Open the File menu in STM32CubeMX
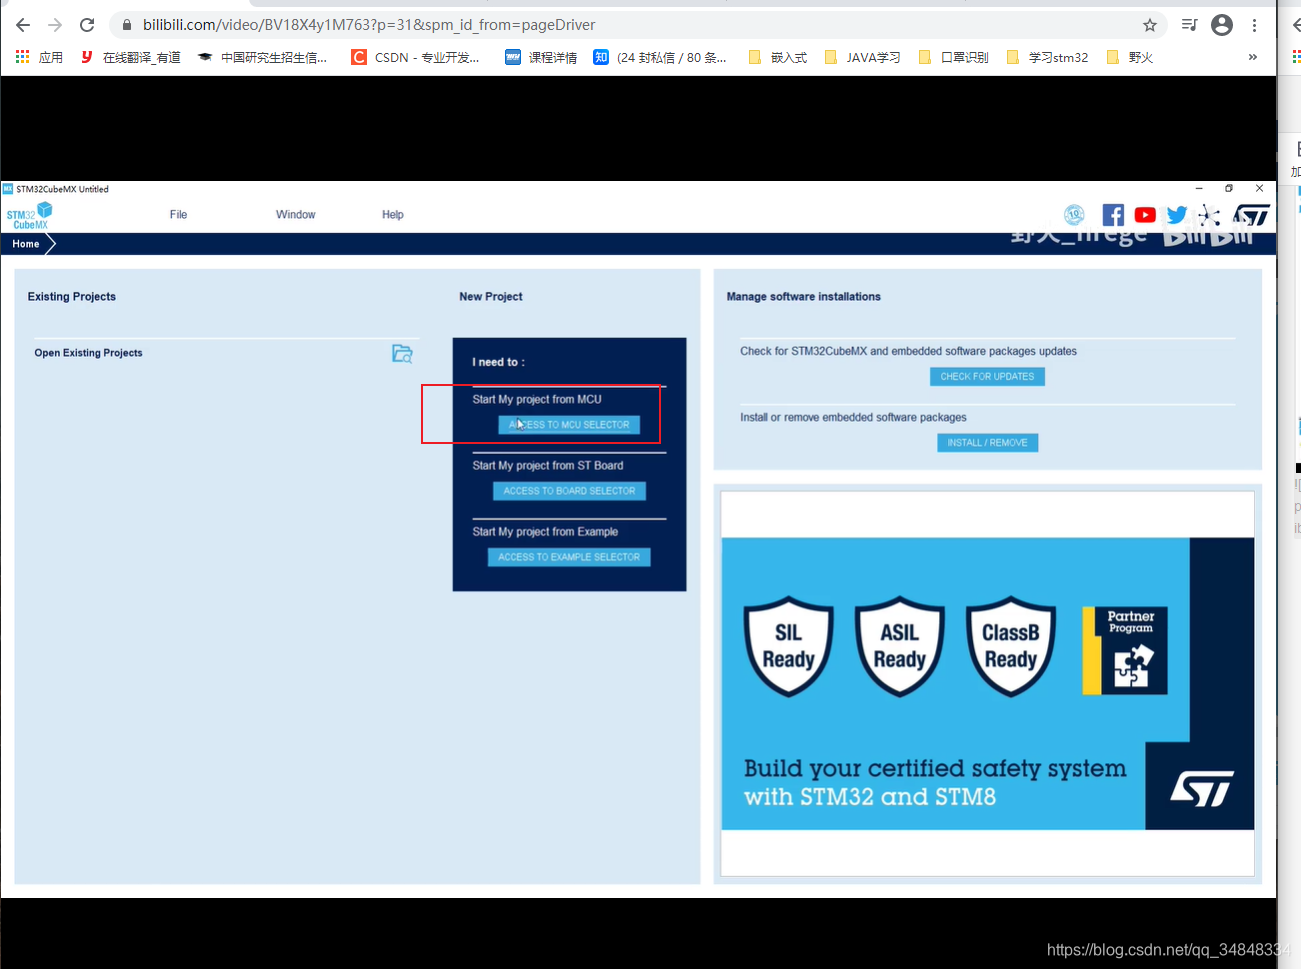 coord(178,215)
